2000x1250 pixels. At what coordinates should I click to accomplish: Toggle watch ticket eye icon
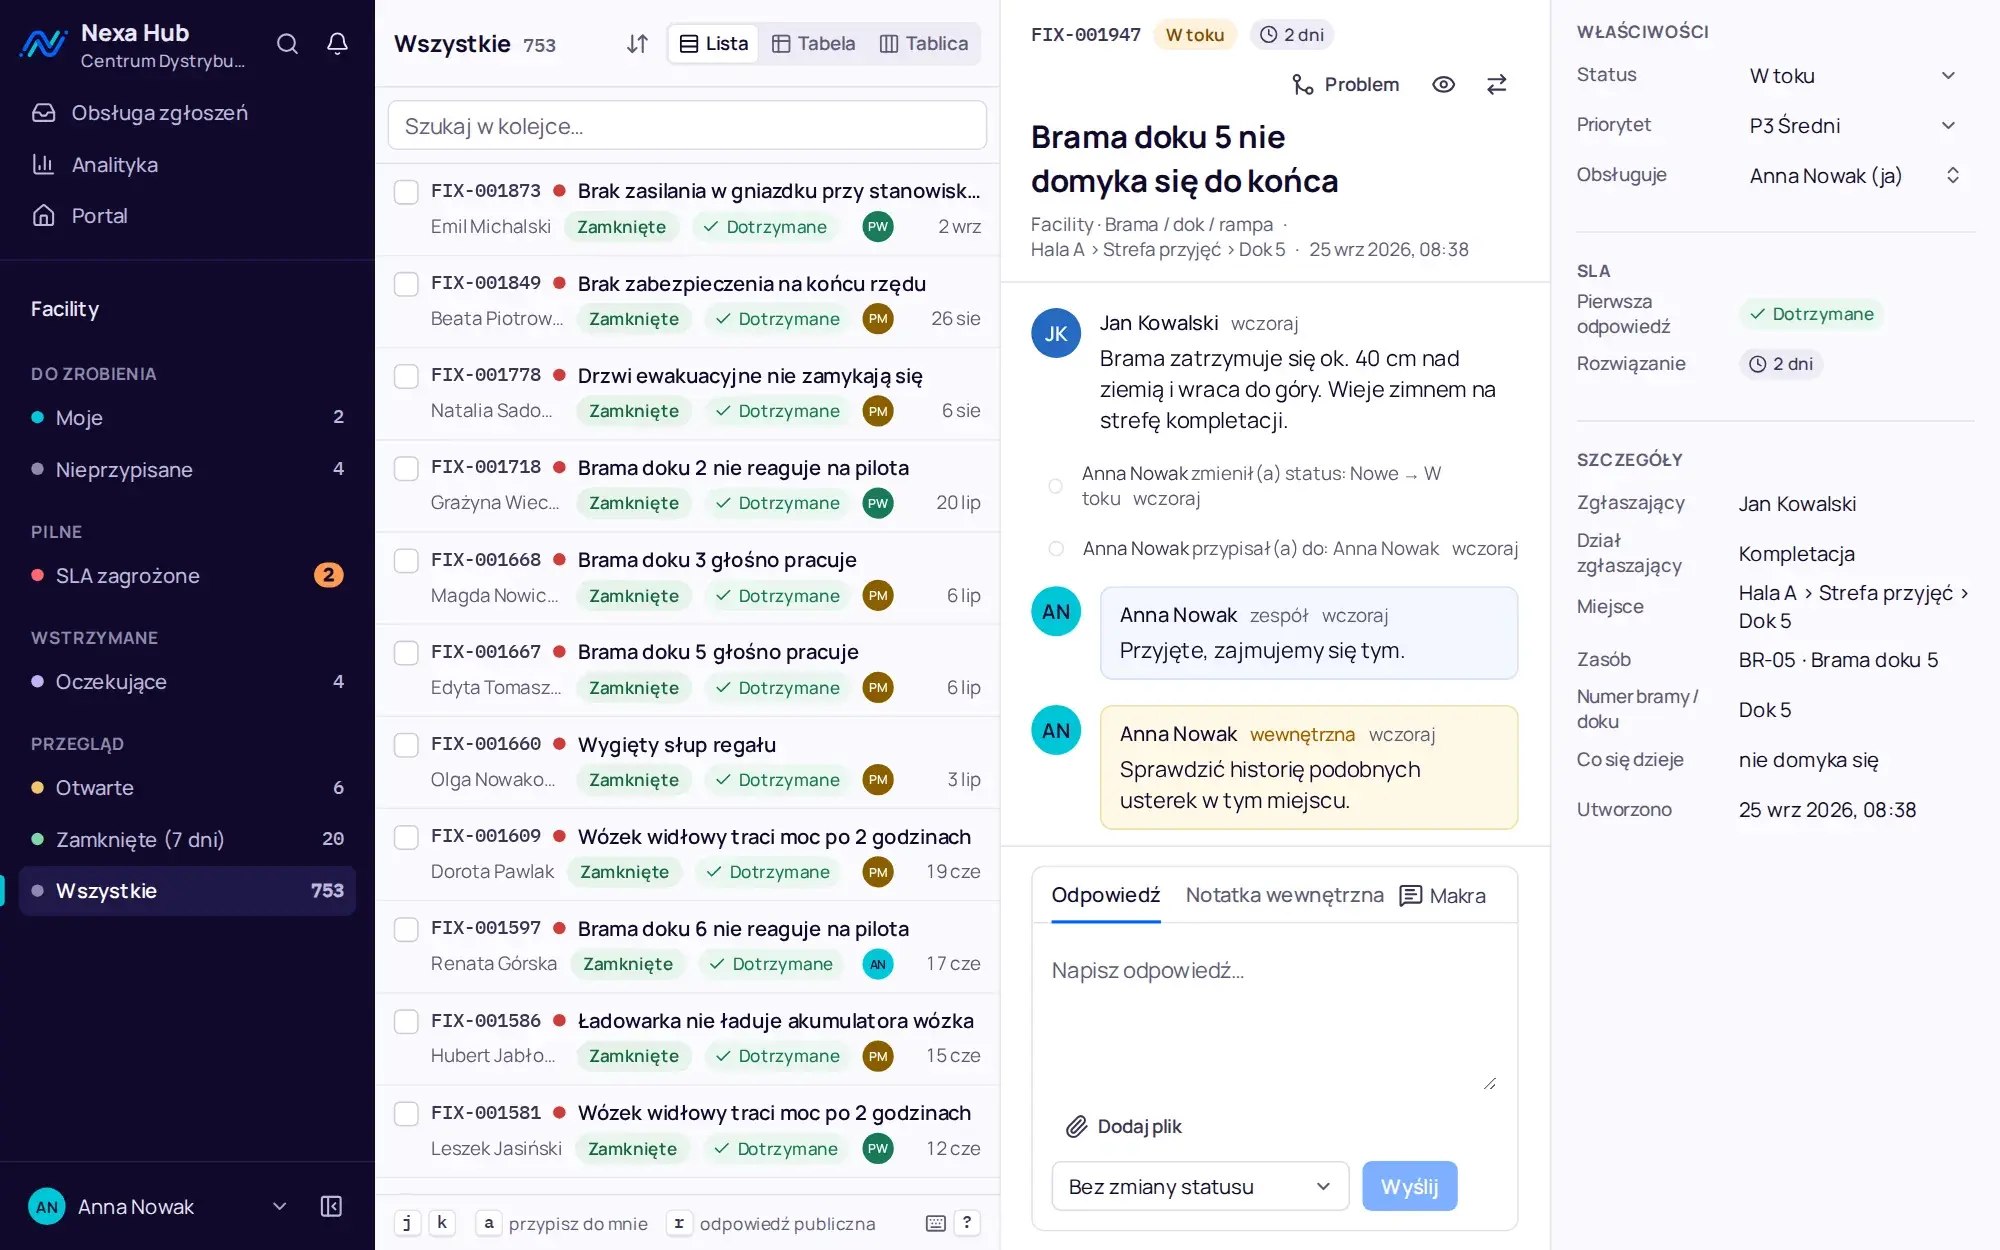tap(1443, 85)
